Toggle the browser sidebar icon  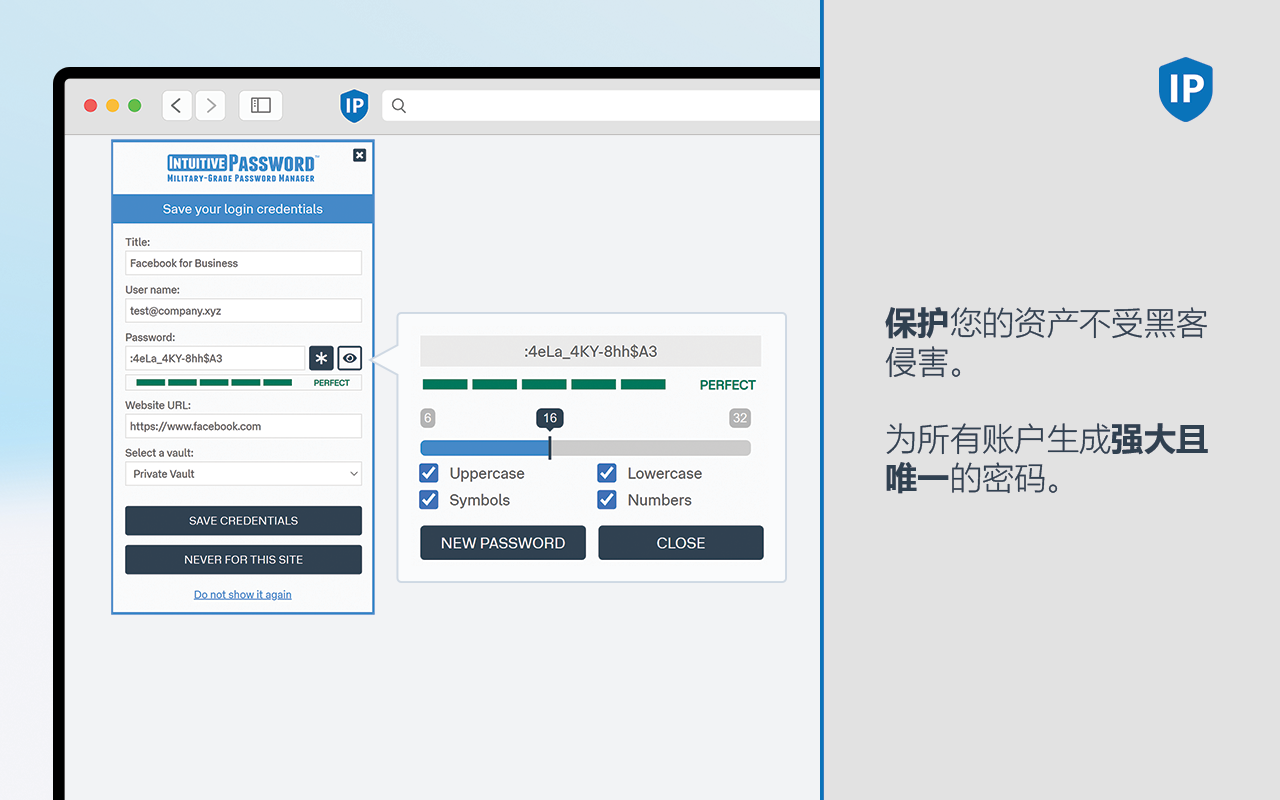click(x=260, y=105)
